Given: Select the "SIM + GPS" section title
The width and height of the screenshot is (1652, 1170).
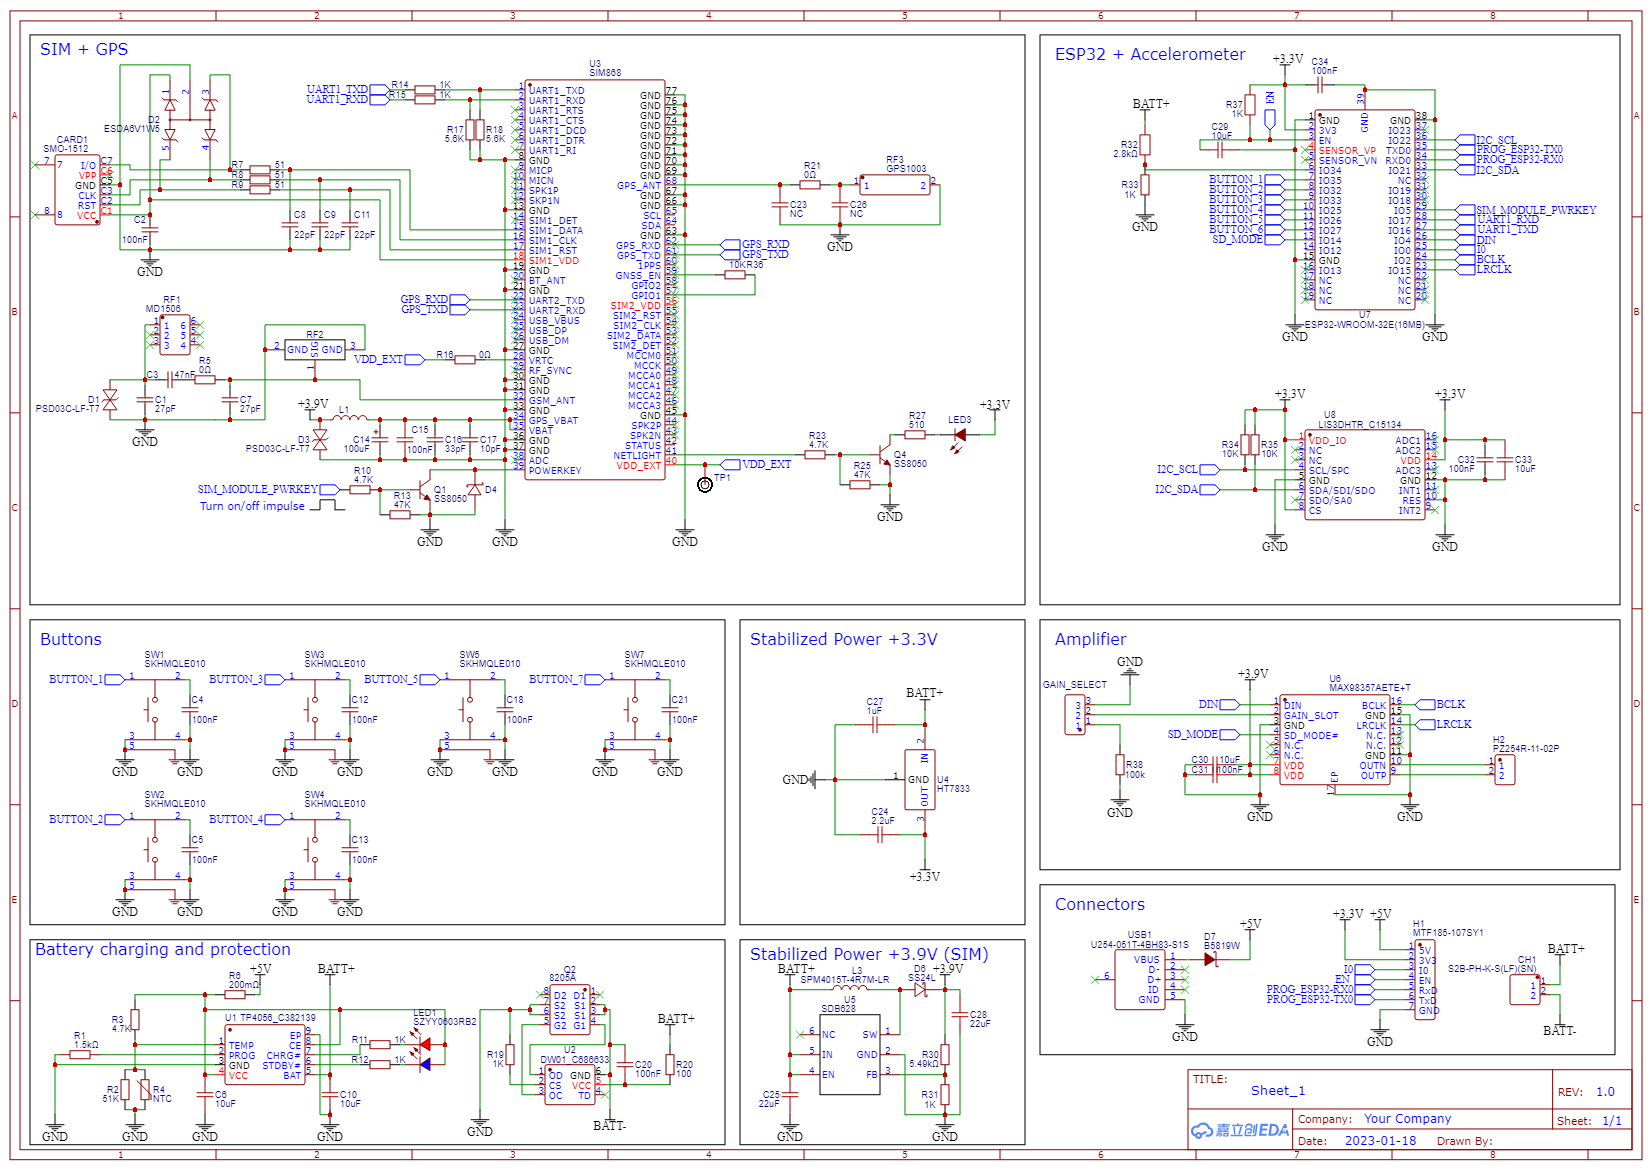Looking at the screenshot, I should click(84, 49).
